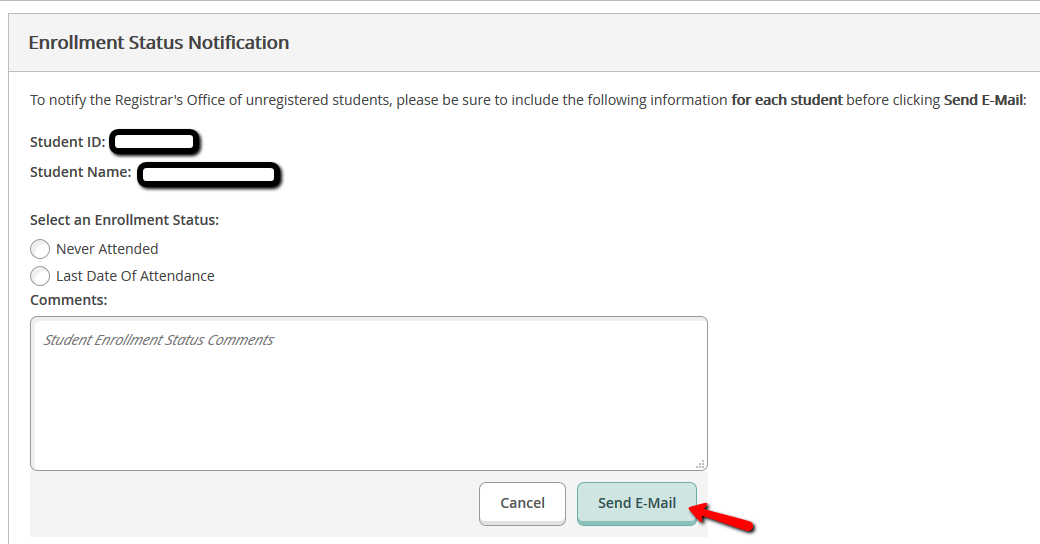Click the Student Name label
Screen dimensions: 1040x544
pyautogui.click(x=80, y=172)
